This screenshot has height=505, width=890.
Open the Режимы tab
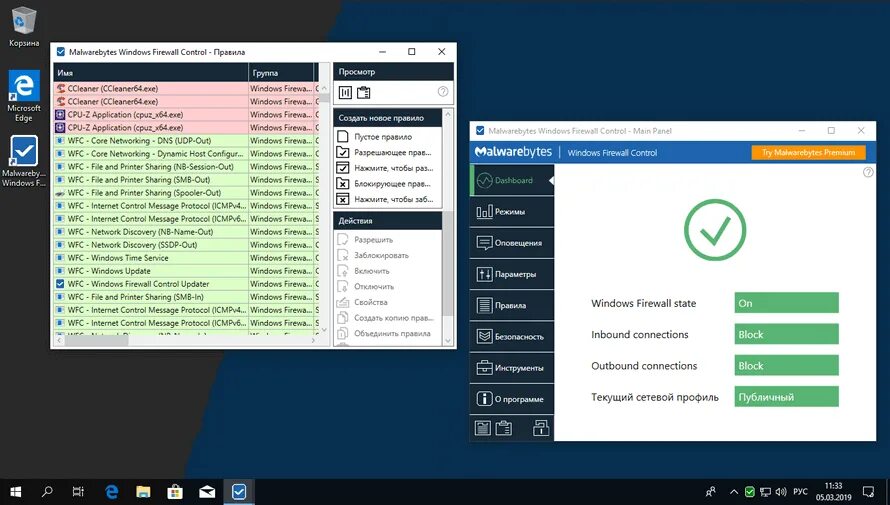tap(512, 212)
